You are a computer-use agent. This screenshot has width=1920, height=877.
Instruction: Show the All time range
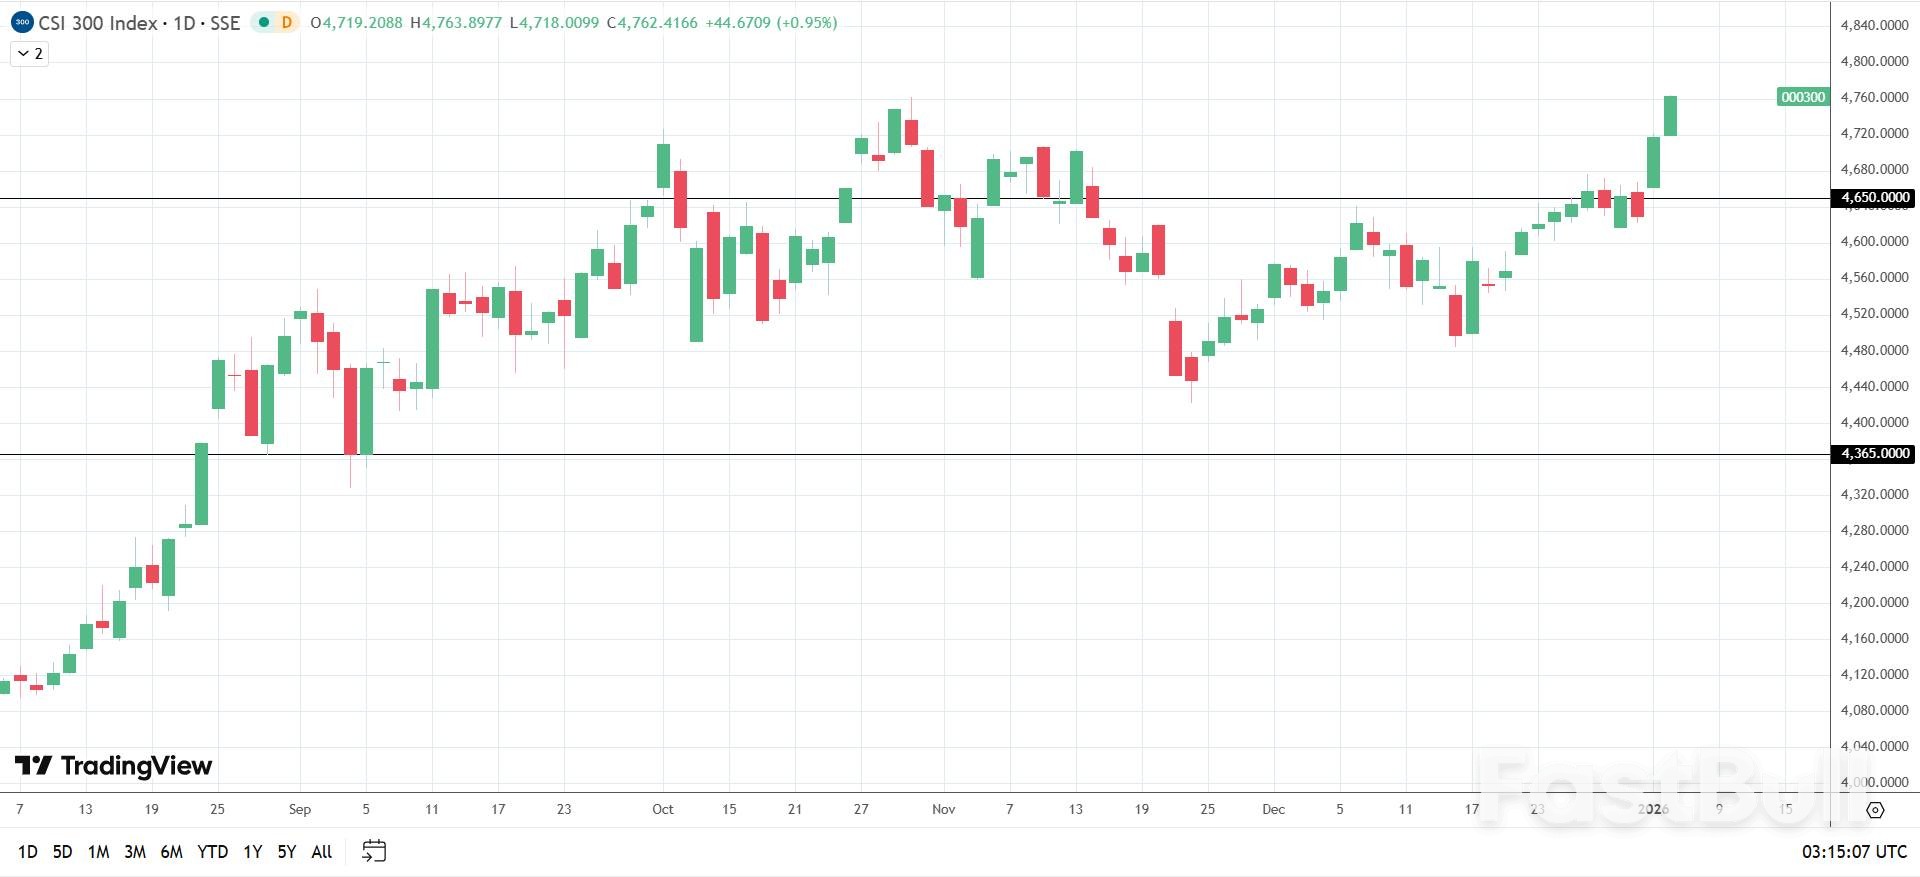click(x=322, y=852)
